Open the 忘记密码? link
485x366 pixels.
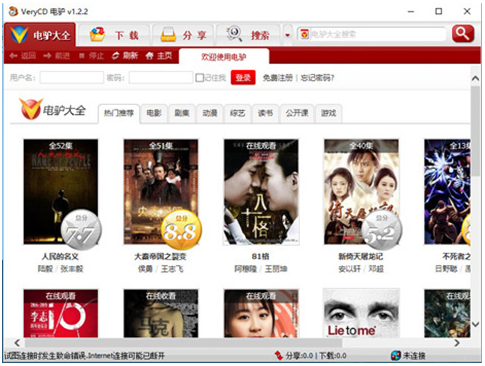[x=317, y=78]
